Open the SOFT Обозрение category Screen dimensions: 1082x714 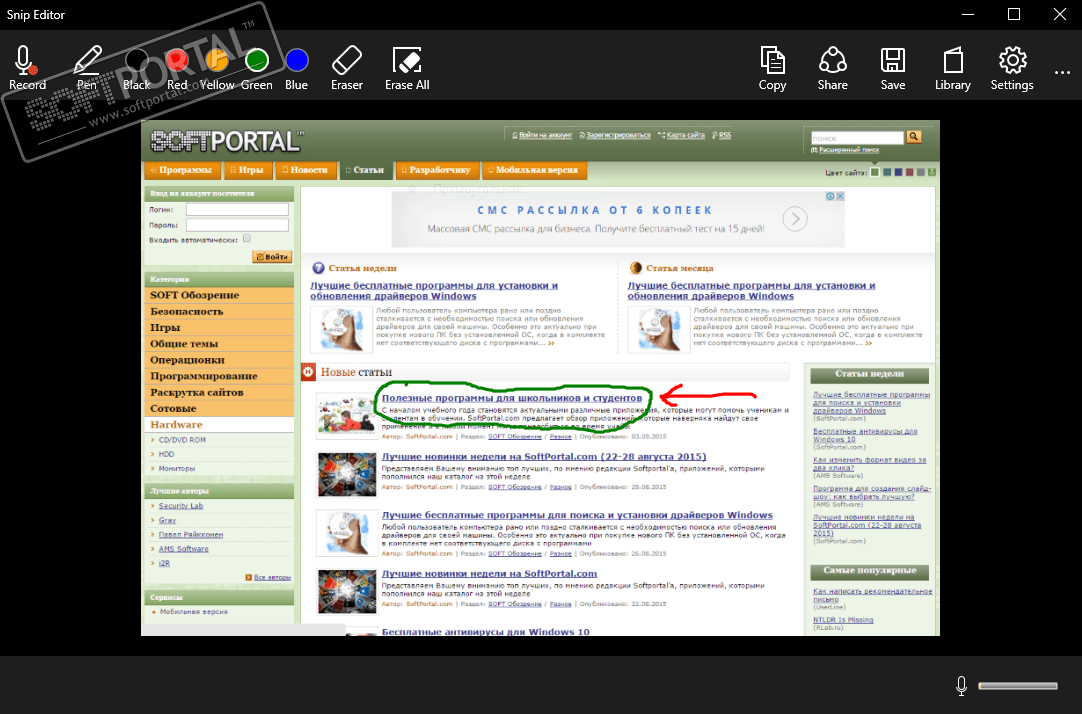tap(219, 295)
